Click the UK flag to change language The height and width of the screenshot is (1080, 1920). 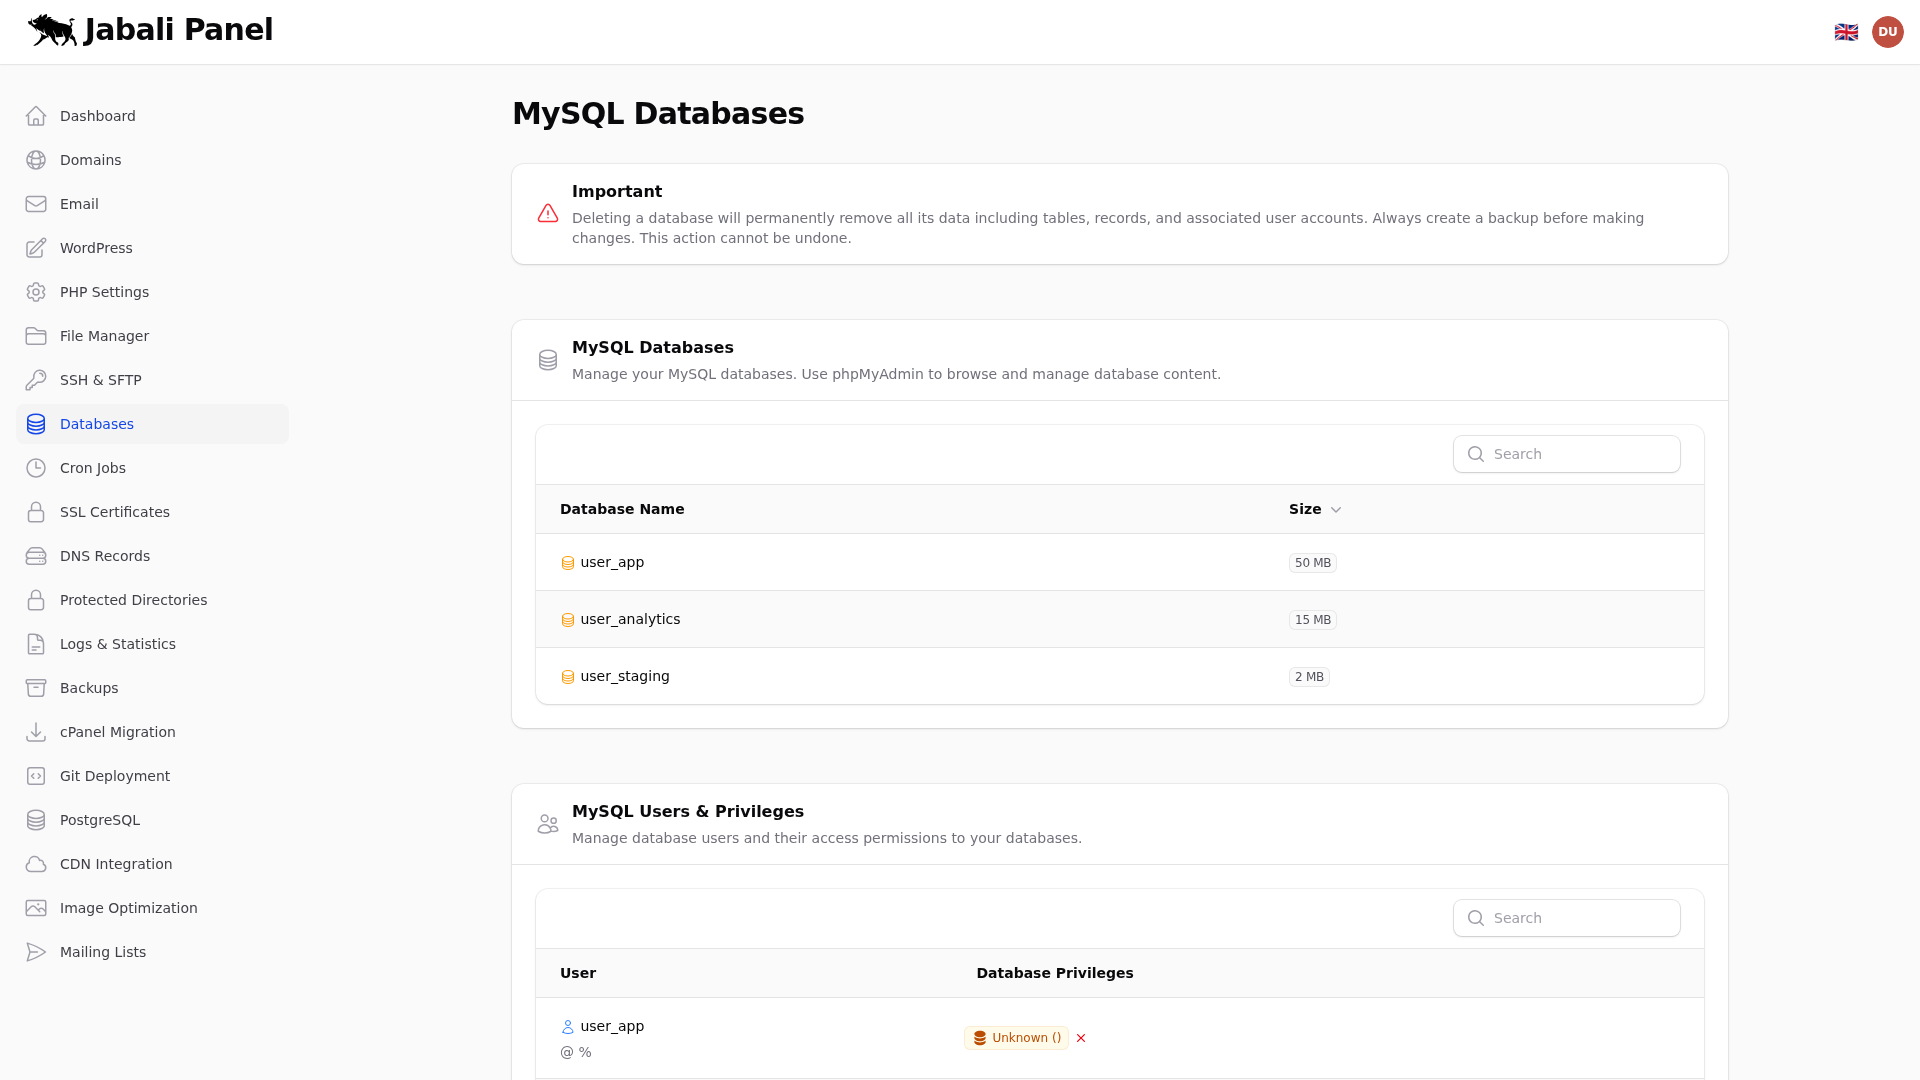click(1847, 31)
